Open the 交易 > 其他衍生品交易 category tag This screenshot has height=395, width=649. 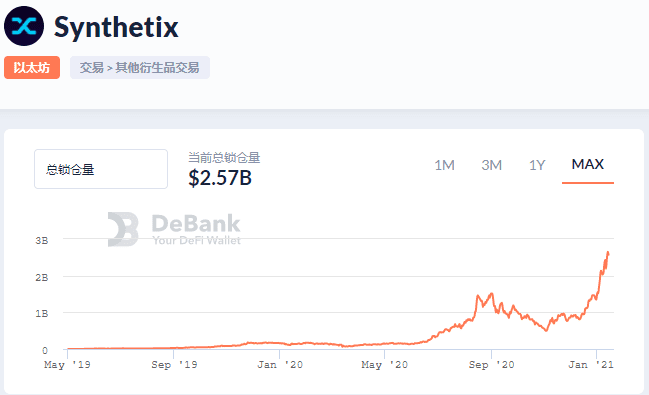point(139,67)
